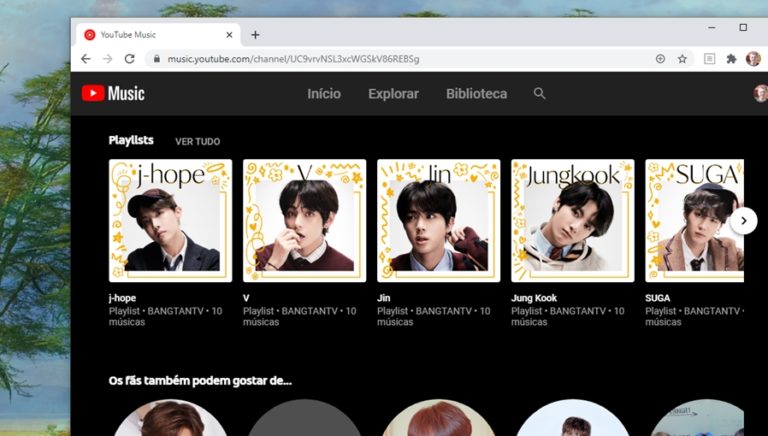
Task: Click the Jin playlist title
Action: (384, 298)
